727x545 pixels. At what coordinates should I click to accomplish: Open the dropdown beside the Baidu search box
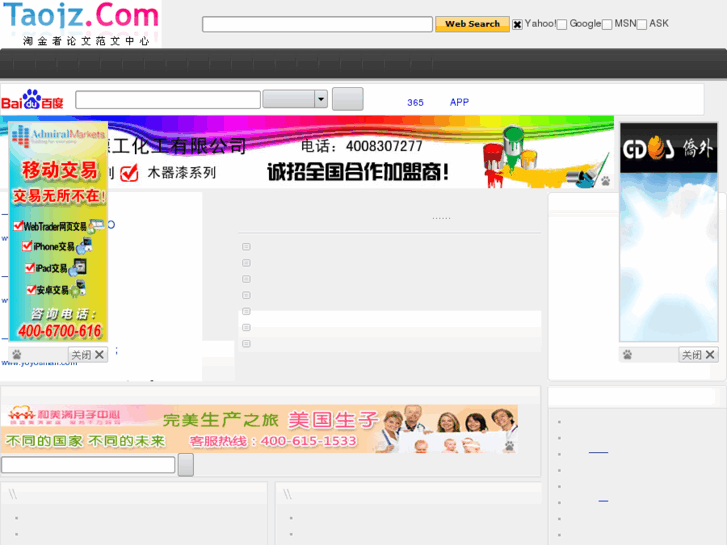[x=295, y=99]
